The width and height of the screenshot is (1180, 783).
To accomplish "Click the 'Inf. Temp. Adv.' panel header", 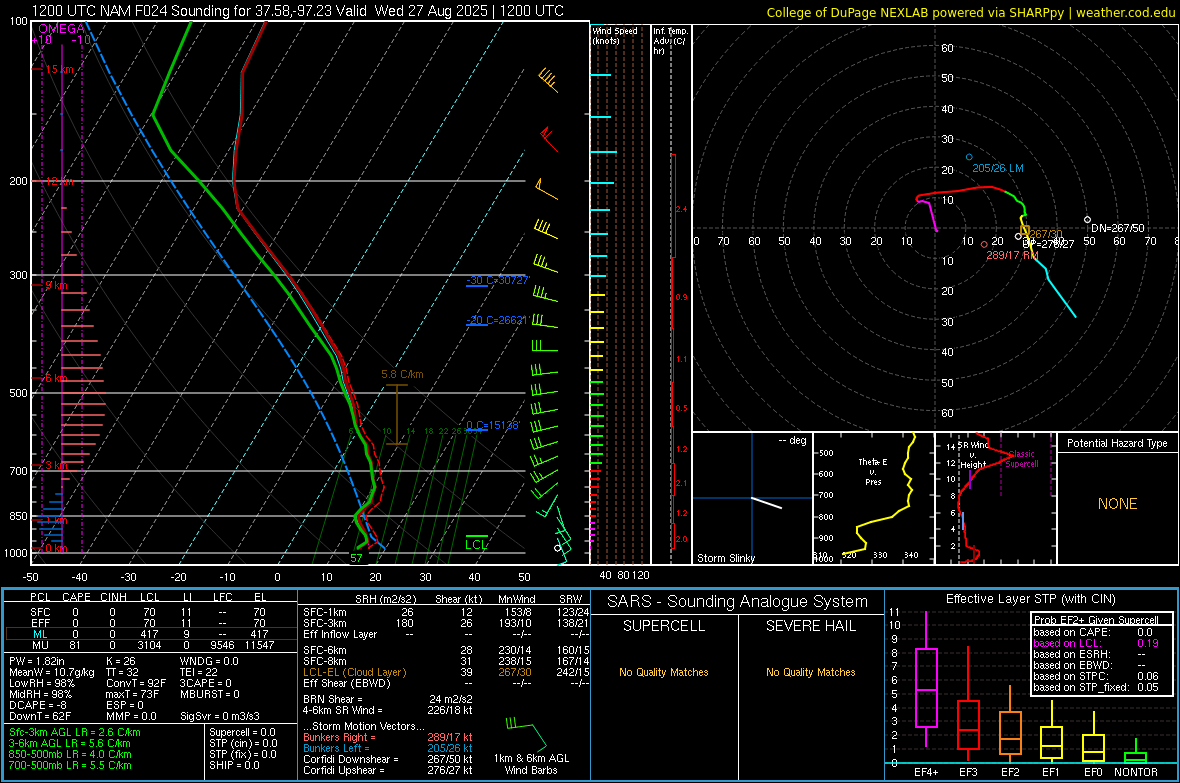I will pyautogui.click(x=670, y=41).
